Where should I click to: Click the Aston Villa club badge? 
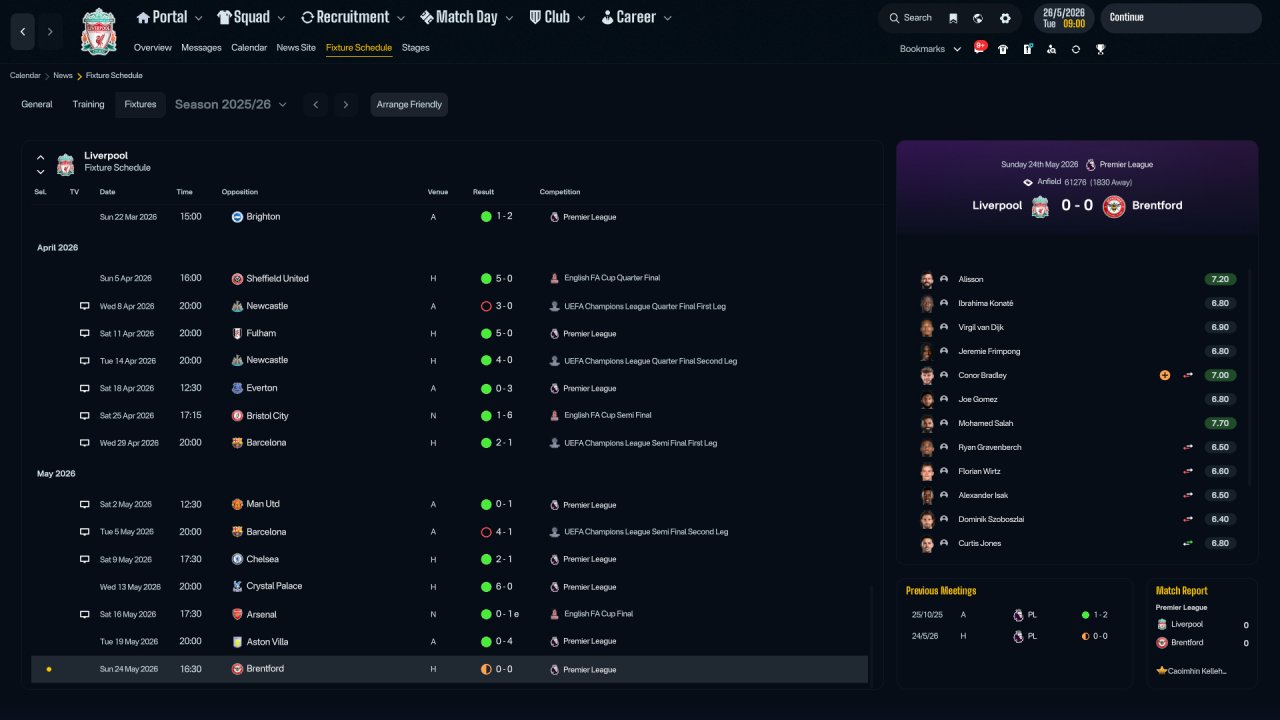pyautogui.click(x=238, y=641)
